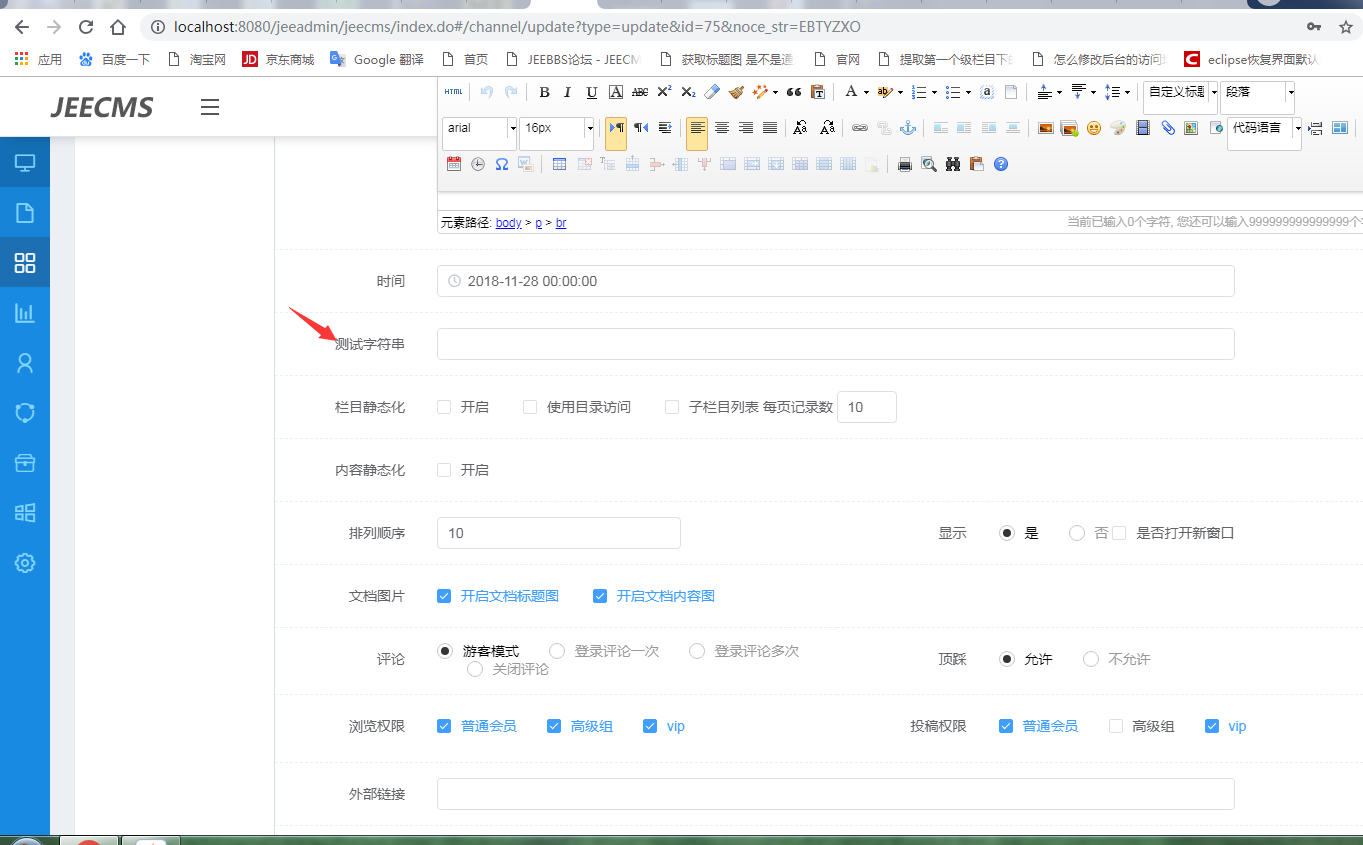Insert a table using the table icon
Viewport: 1363px width, 845px height.
pos(559,164)
